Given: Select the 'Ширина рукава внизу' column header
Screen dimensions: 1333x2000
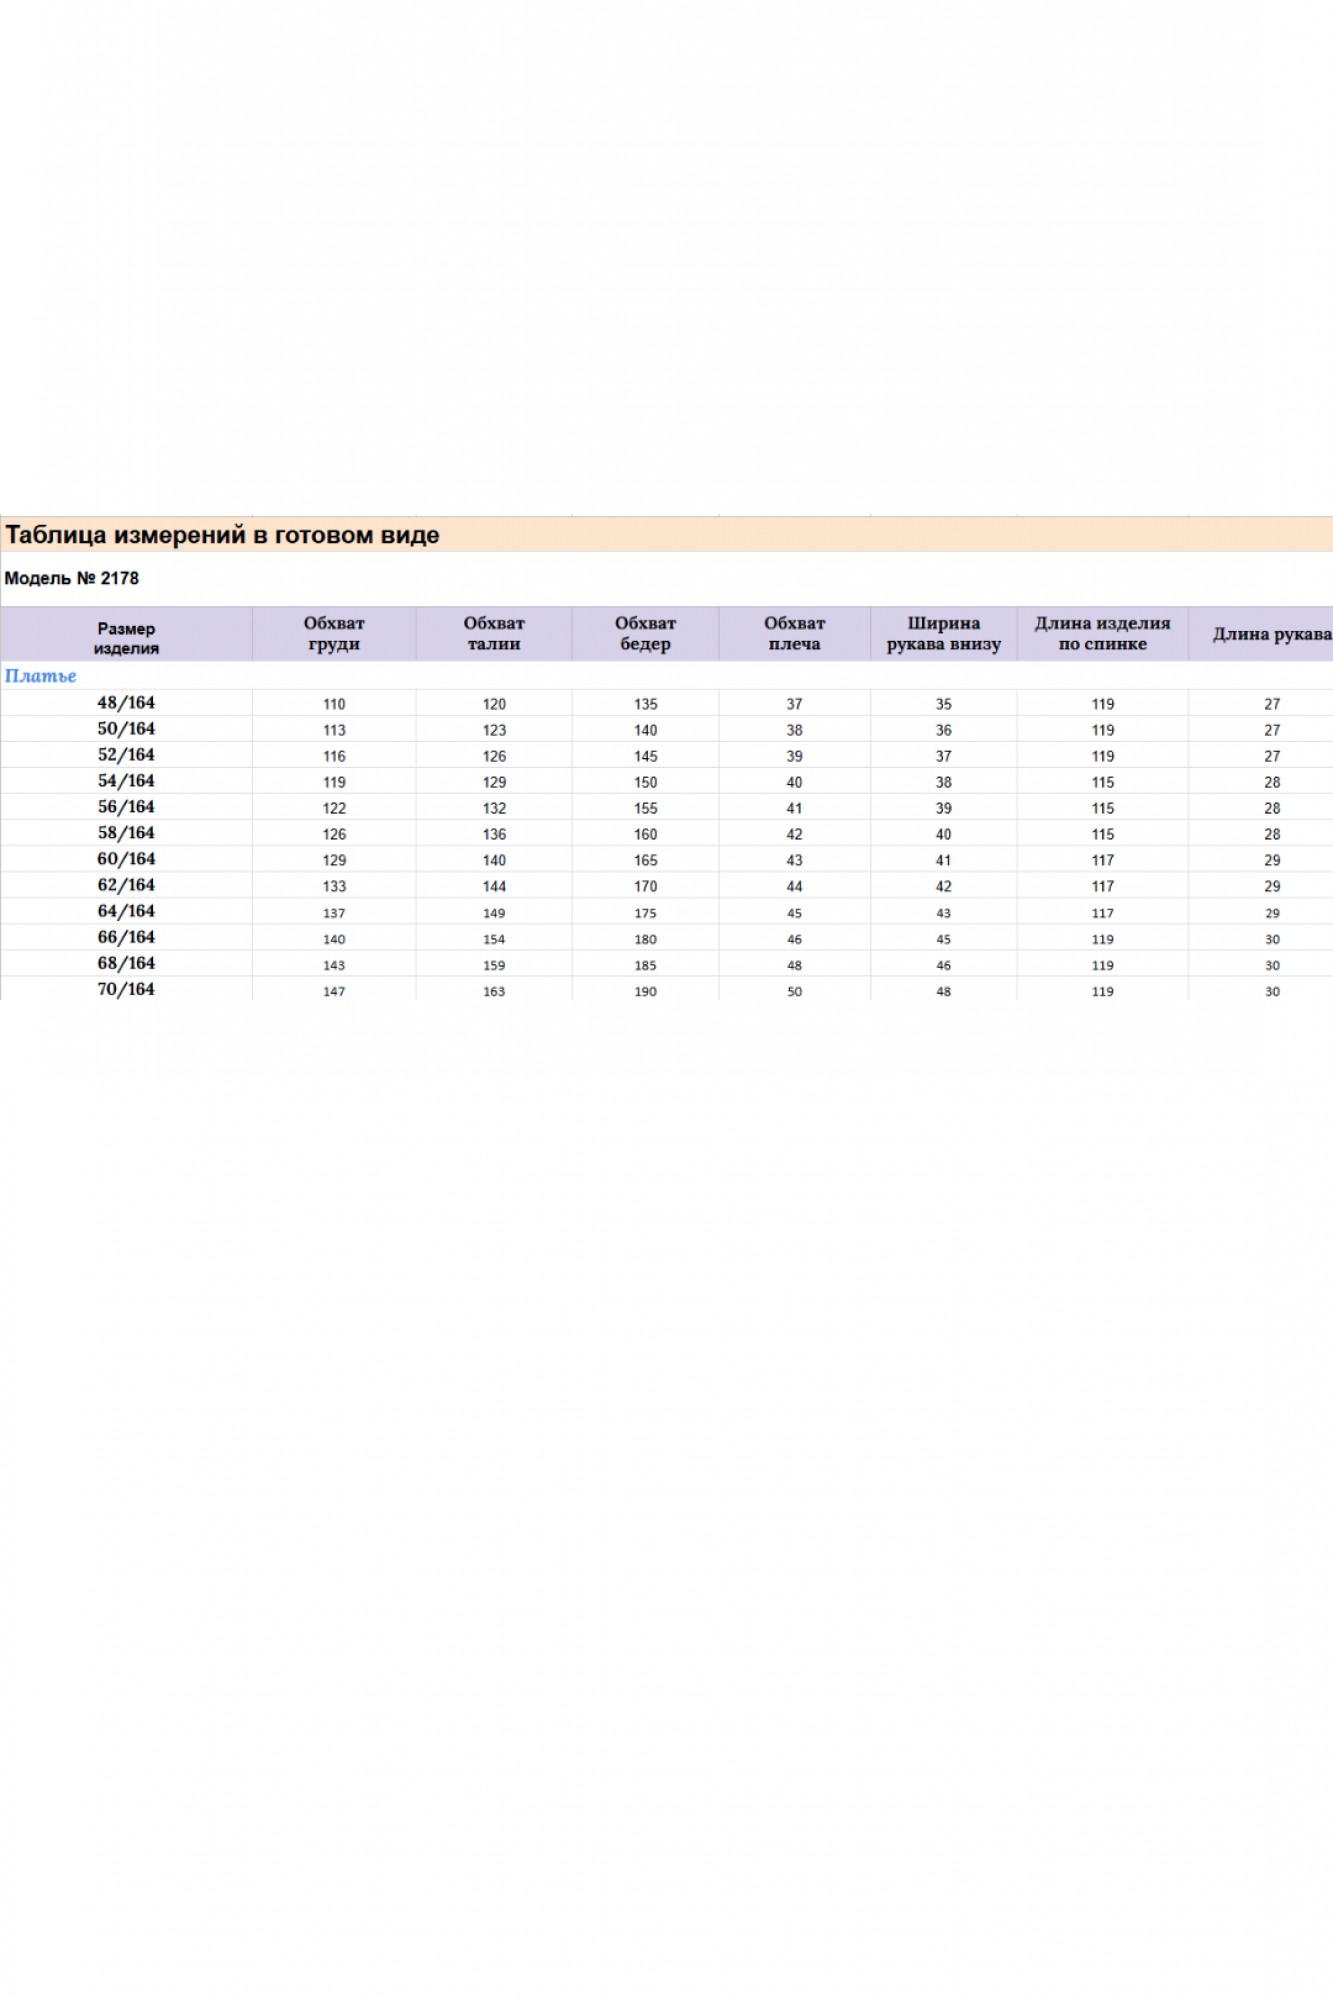Looking at the screenshot, I should pos(943,633).
